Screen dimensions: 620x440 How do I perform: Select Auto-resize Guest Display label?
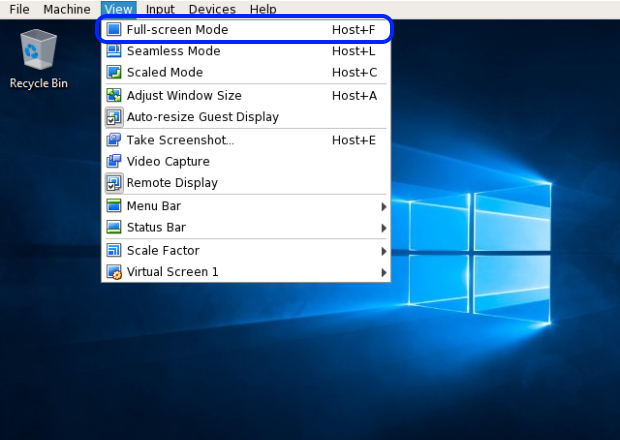(x=203, y=117)
